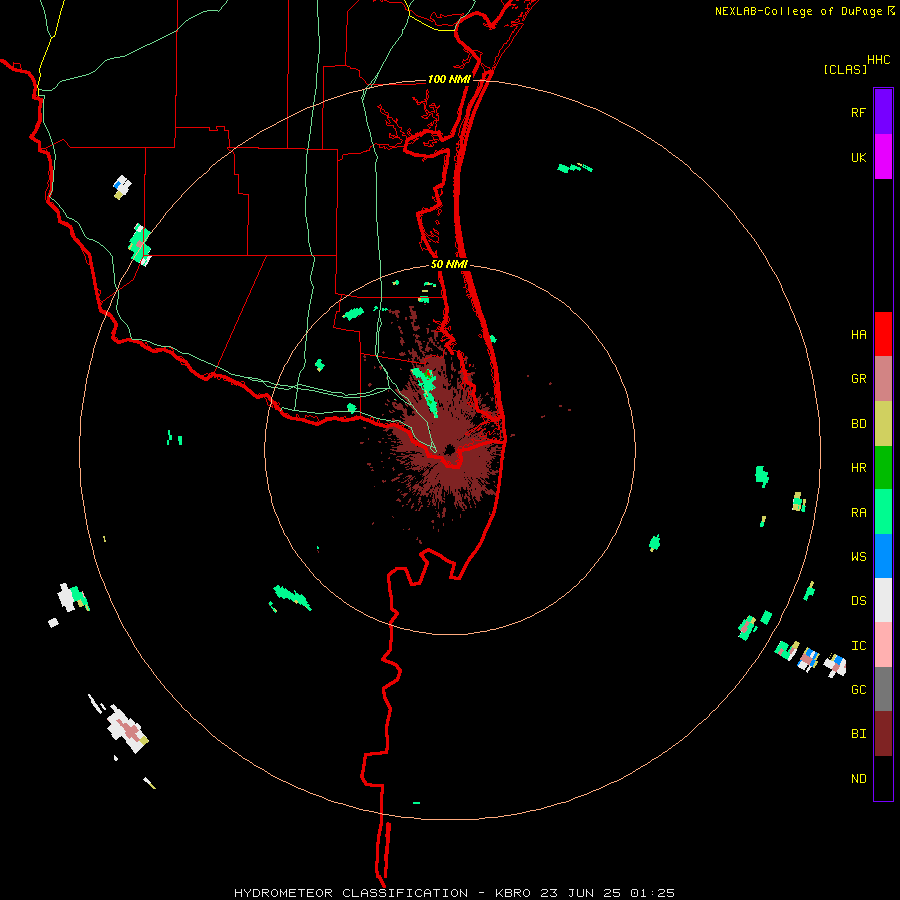This screenshot has width=900, height=900.
Task: Click the HHC product label
Action: click(878, 60)
